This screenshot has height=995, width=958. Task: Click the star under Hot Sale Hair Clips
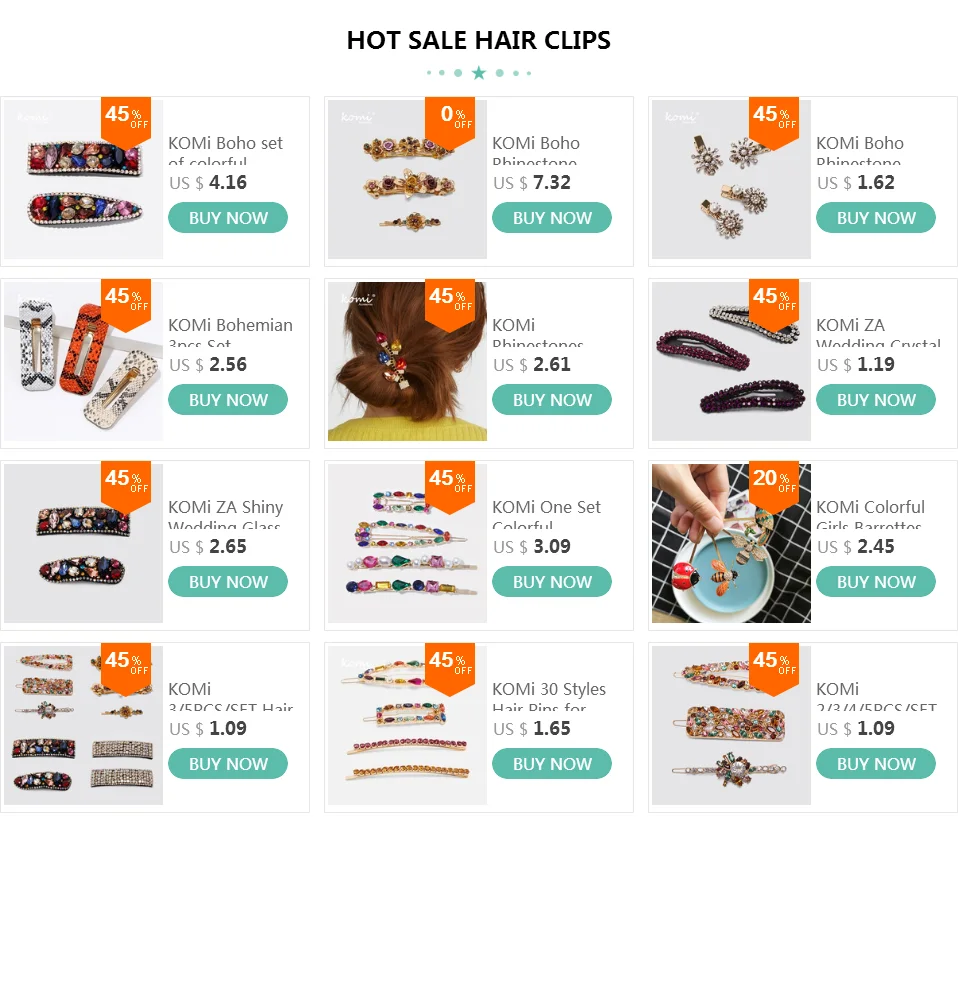coord(479,73)
